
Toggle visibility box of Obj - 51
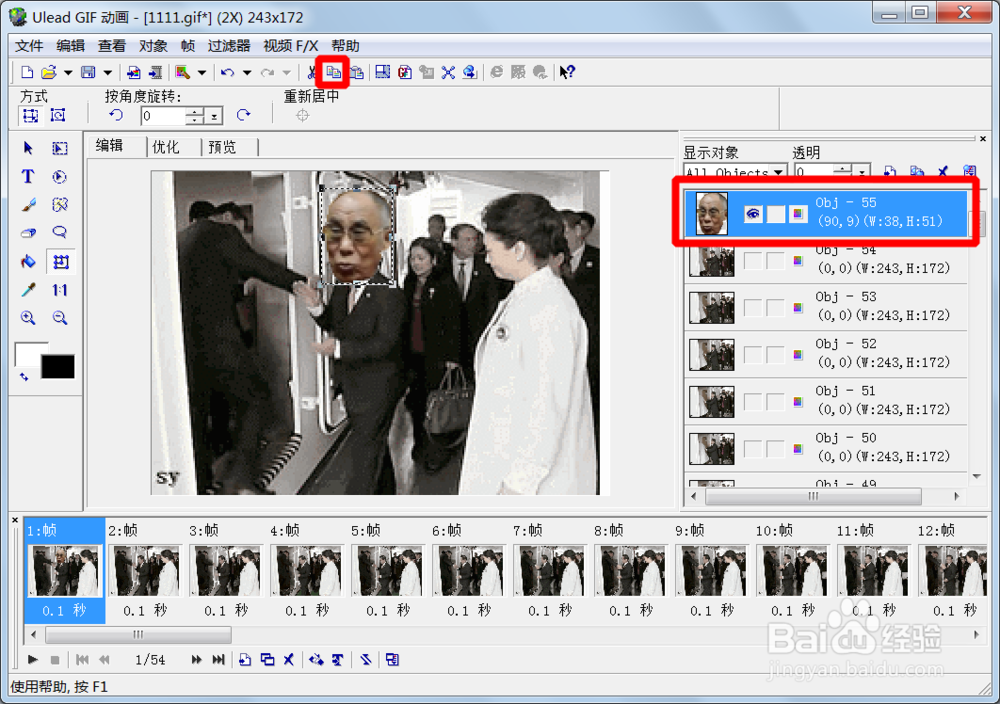coord(753,402)
